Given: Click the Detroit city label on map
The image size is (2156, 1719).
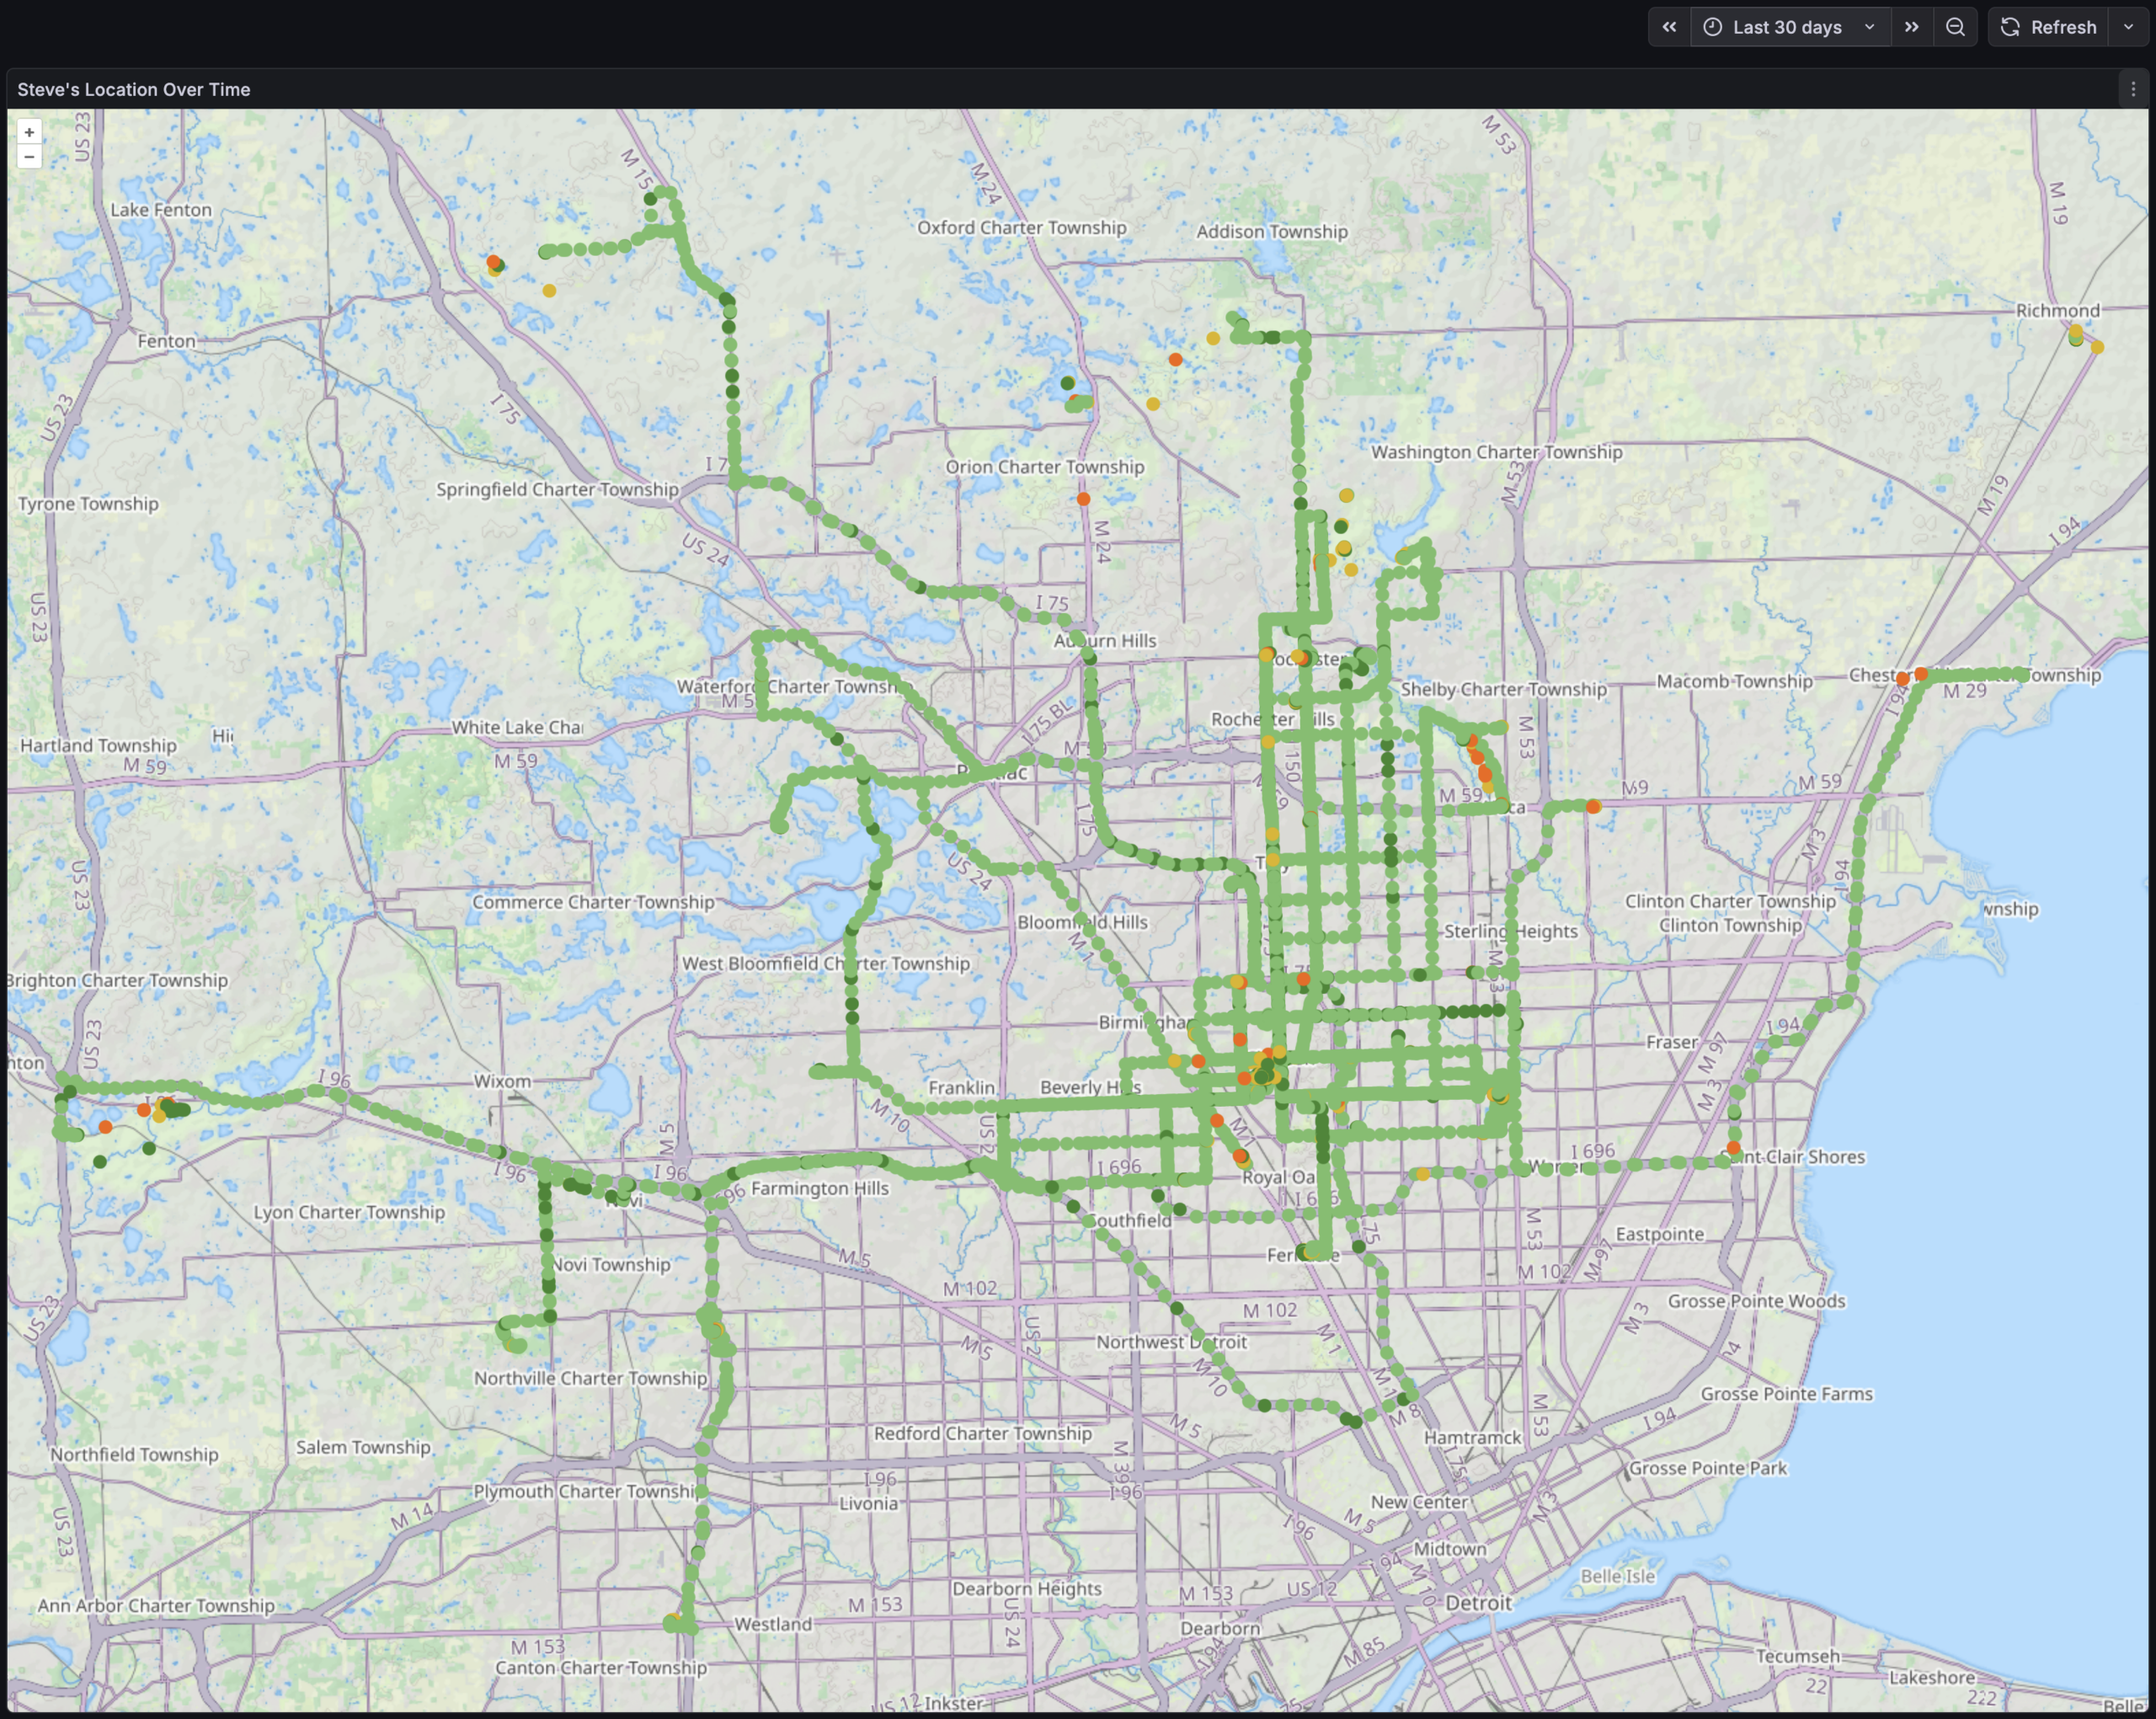Looking at the screenshot, I should 1478,1602.
